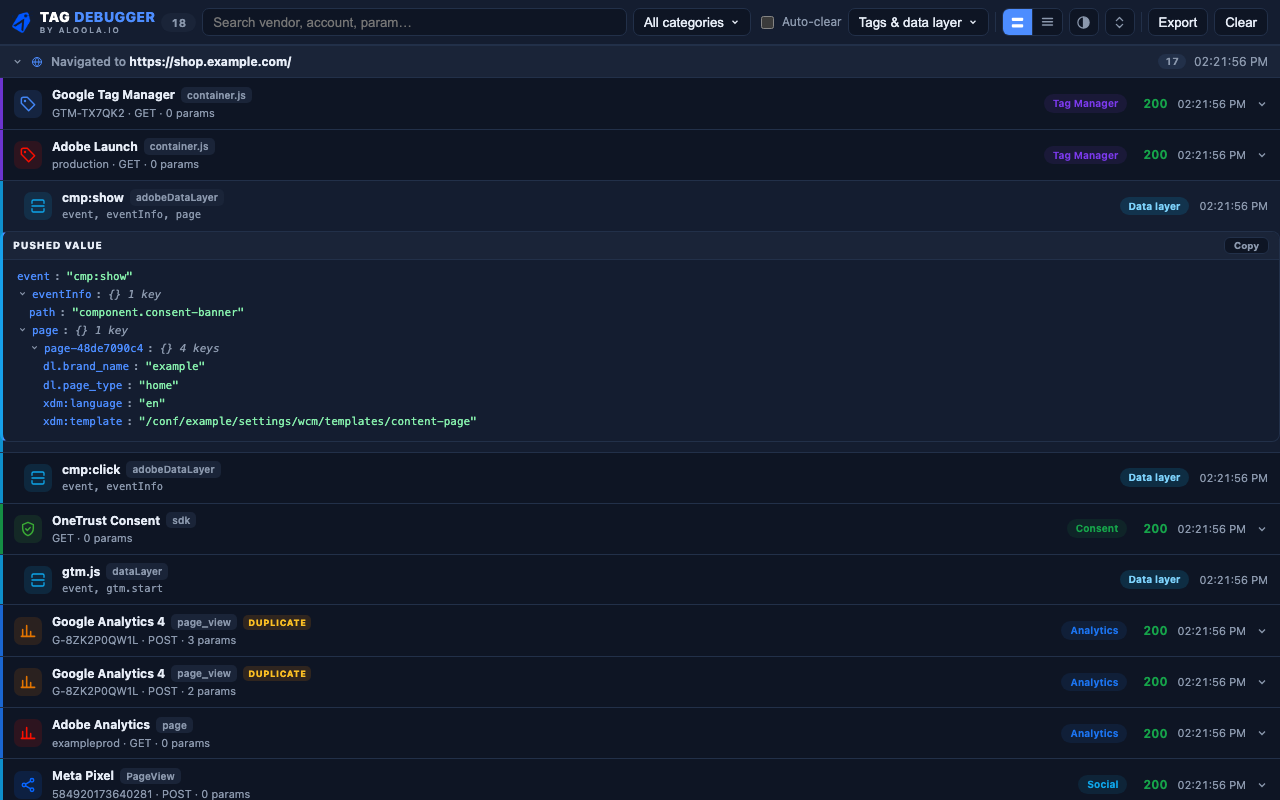Screen dimensions: 1280x800
Task: Click the Adobe Analytics title
Action: 101,724
